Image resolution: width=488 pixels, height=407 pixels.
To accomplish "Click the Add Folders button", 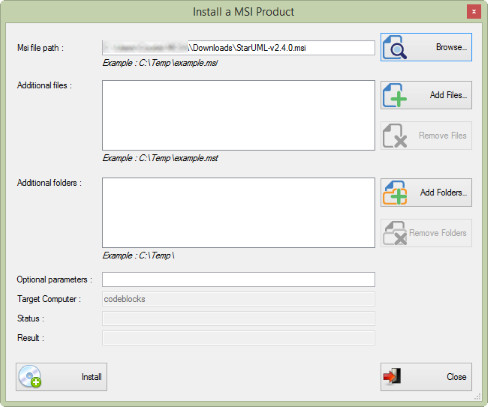I will [x=426, y=192].
